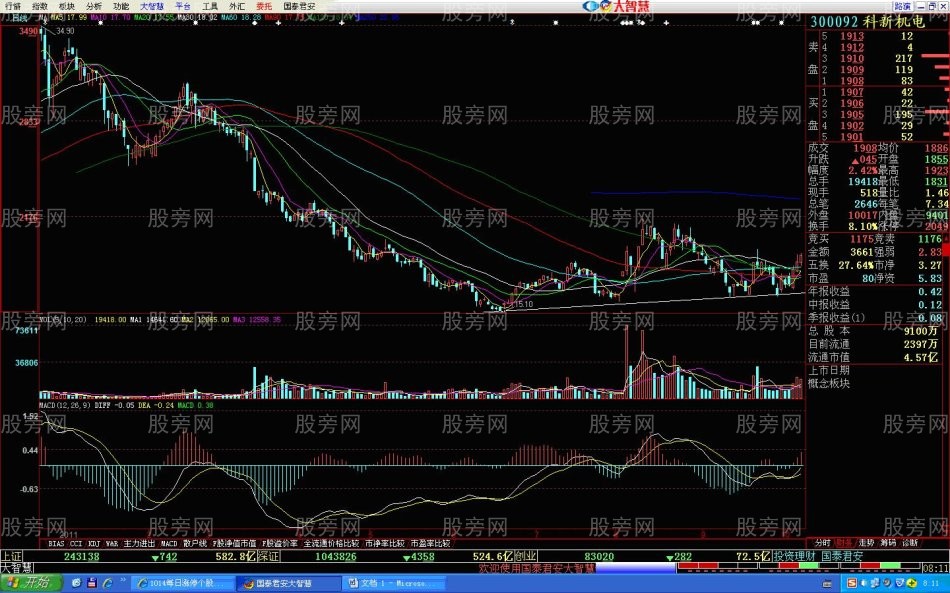Click the VOL volume indicator label
950x593 pixels.
pos(62,319)
